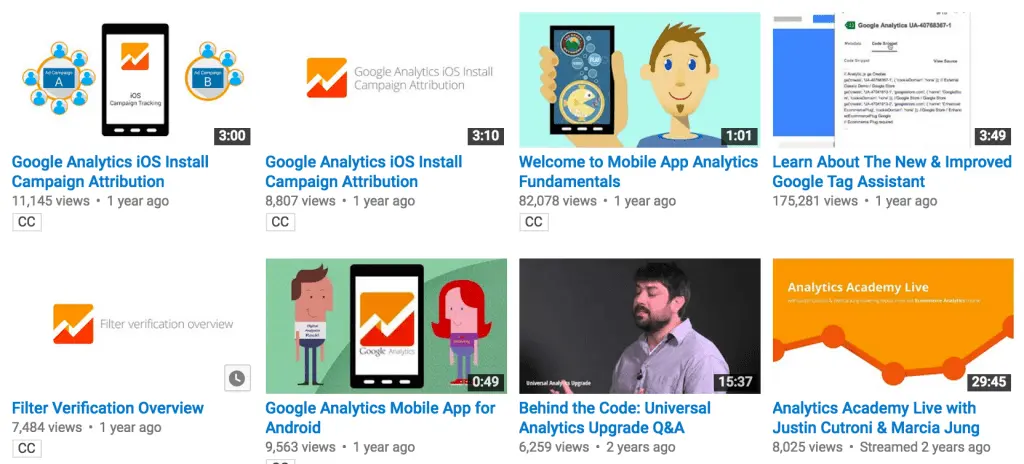Select the Filter verification overview logo thumbnail

click(133, 326)
